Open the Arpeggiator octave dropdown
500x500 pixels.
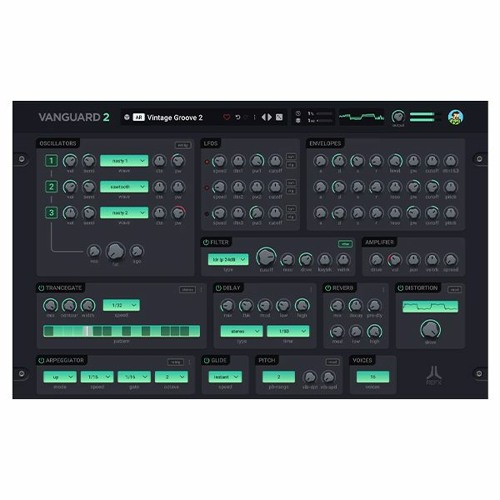[x=171, y=377]
